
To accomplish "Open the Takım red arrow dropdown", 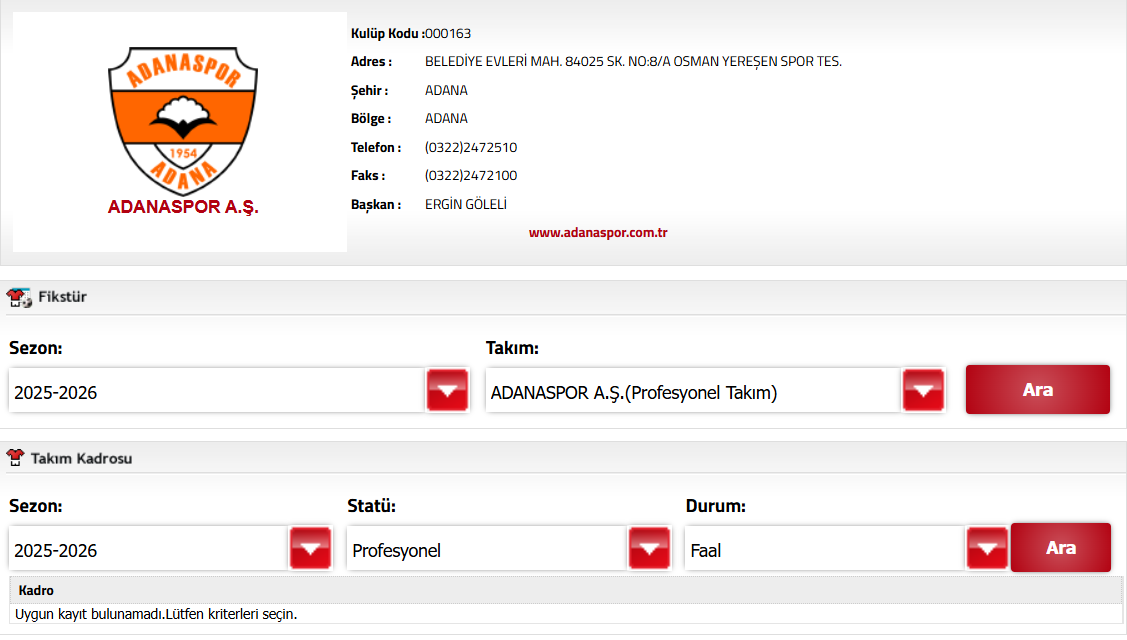I will [x=923, y=390].
